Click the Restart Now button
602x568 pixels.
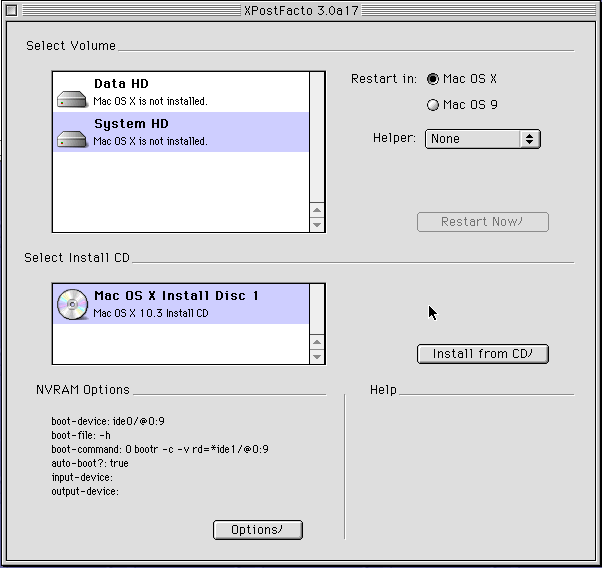[x=483, y=222]
